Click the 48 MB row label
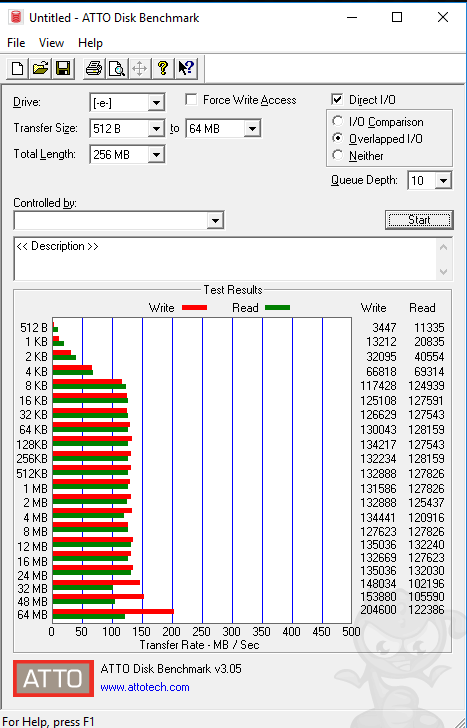 point(32,602)
